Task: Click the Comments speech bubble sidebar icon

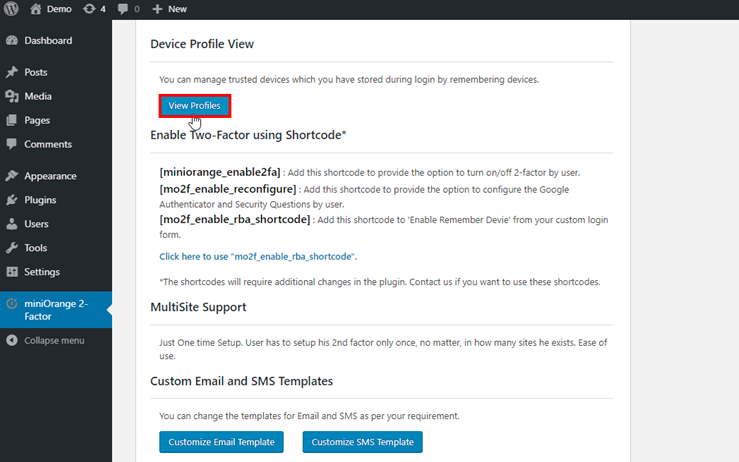Action: 12,144
